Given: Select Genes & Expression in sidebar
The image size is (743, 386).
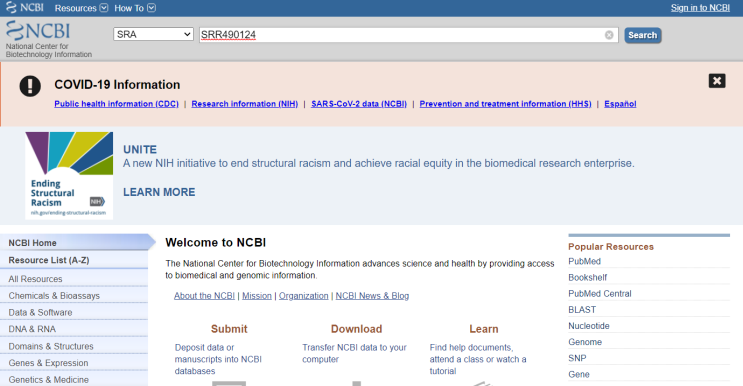Looking at the screenshot, I should pyautogui.click(x=74, y=363).
